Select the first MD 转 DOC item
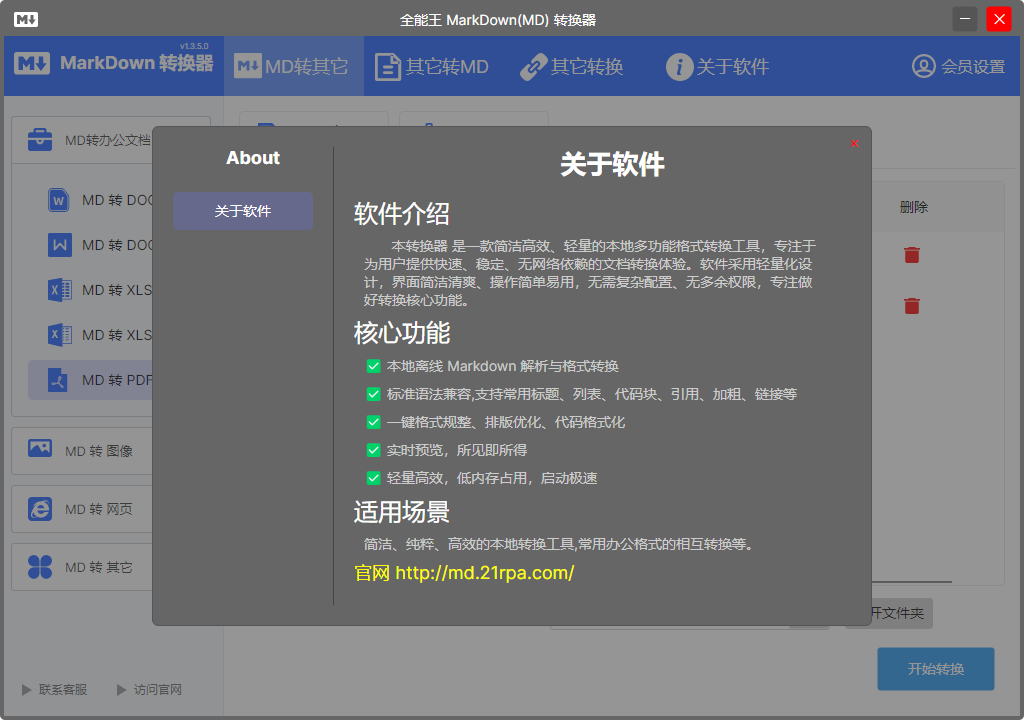Image resolution: width=1024 pixels, height=720 pixels. tap(91, 200)
